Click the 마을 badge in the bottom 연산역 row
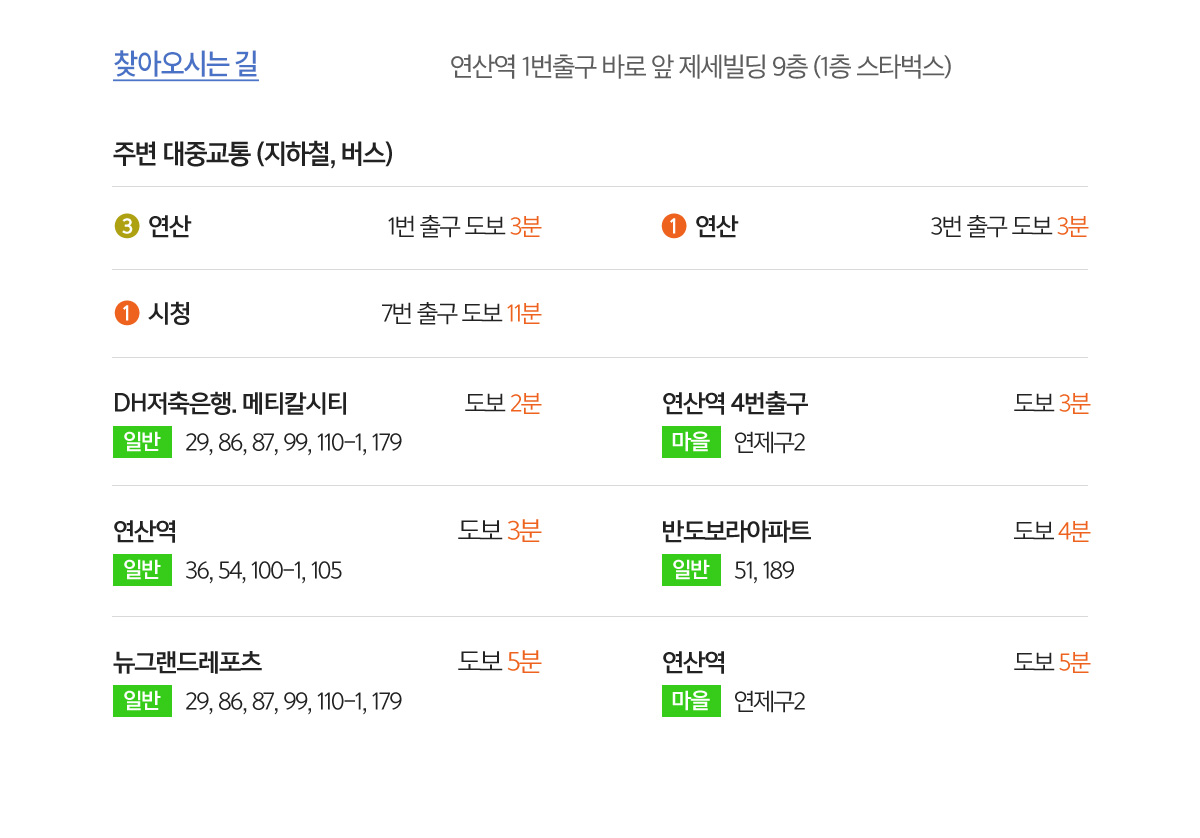This screenshot has width=1200, height=838. (691, 701)
